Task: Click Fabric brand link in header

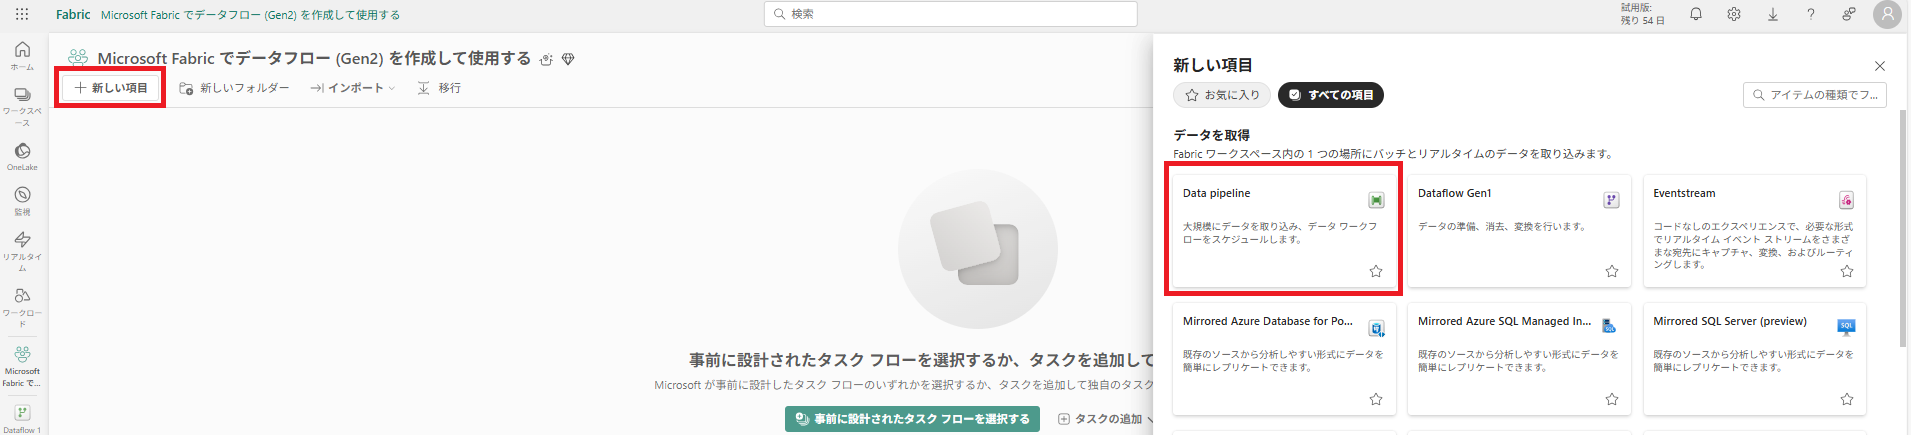Action: (73, 14)
